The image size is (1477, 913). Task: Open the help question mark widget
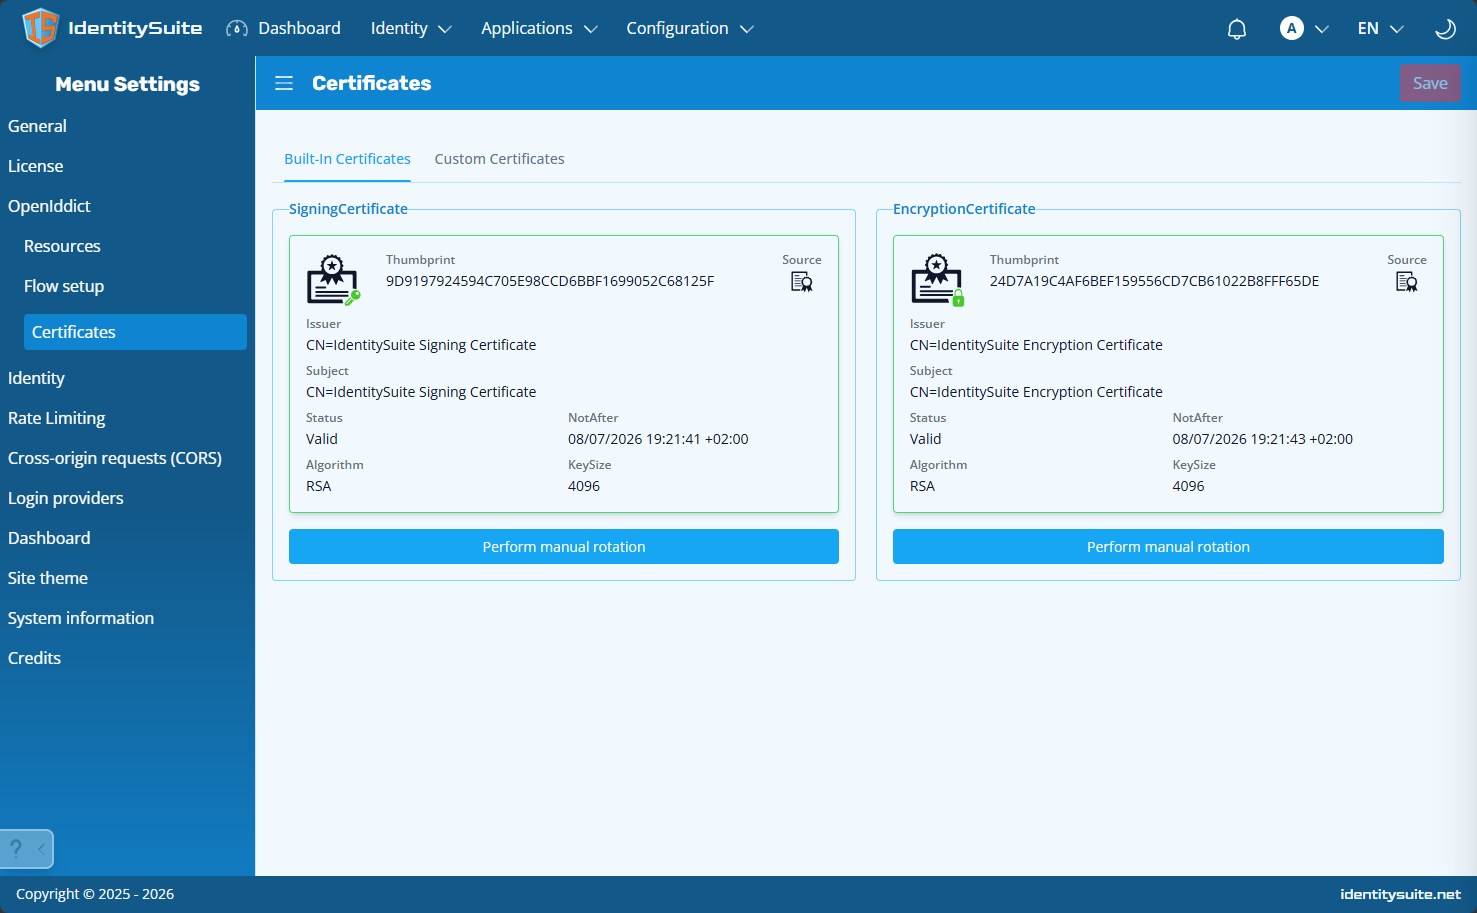point(16,849)
